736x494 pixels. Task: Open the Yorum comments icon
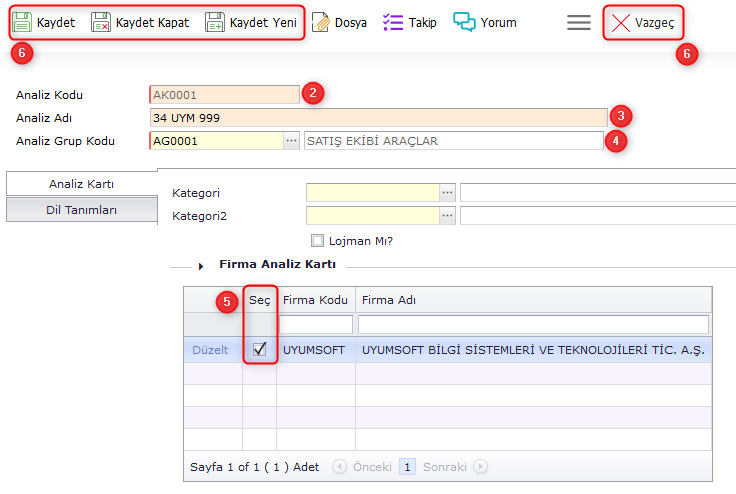coord(464,22)
